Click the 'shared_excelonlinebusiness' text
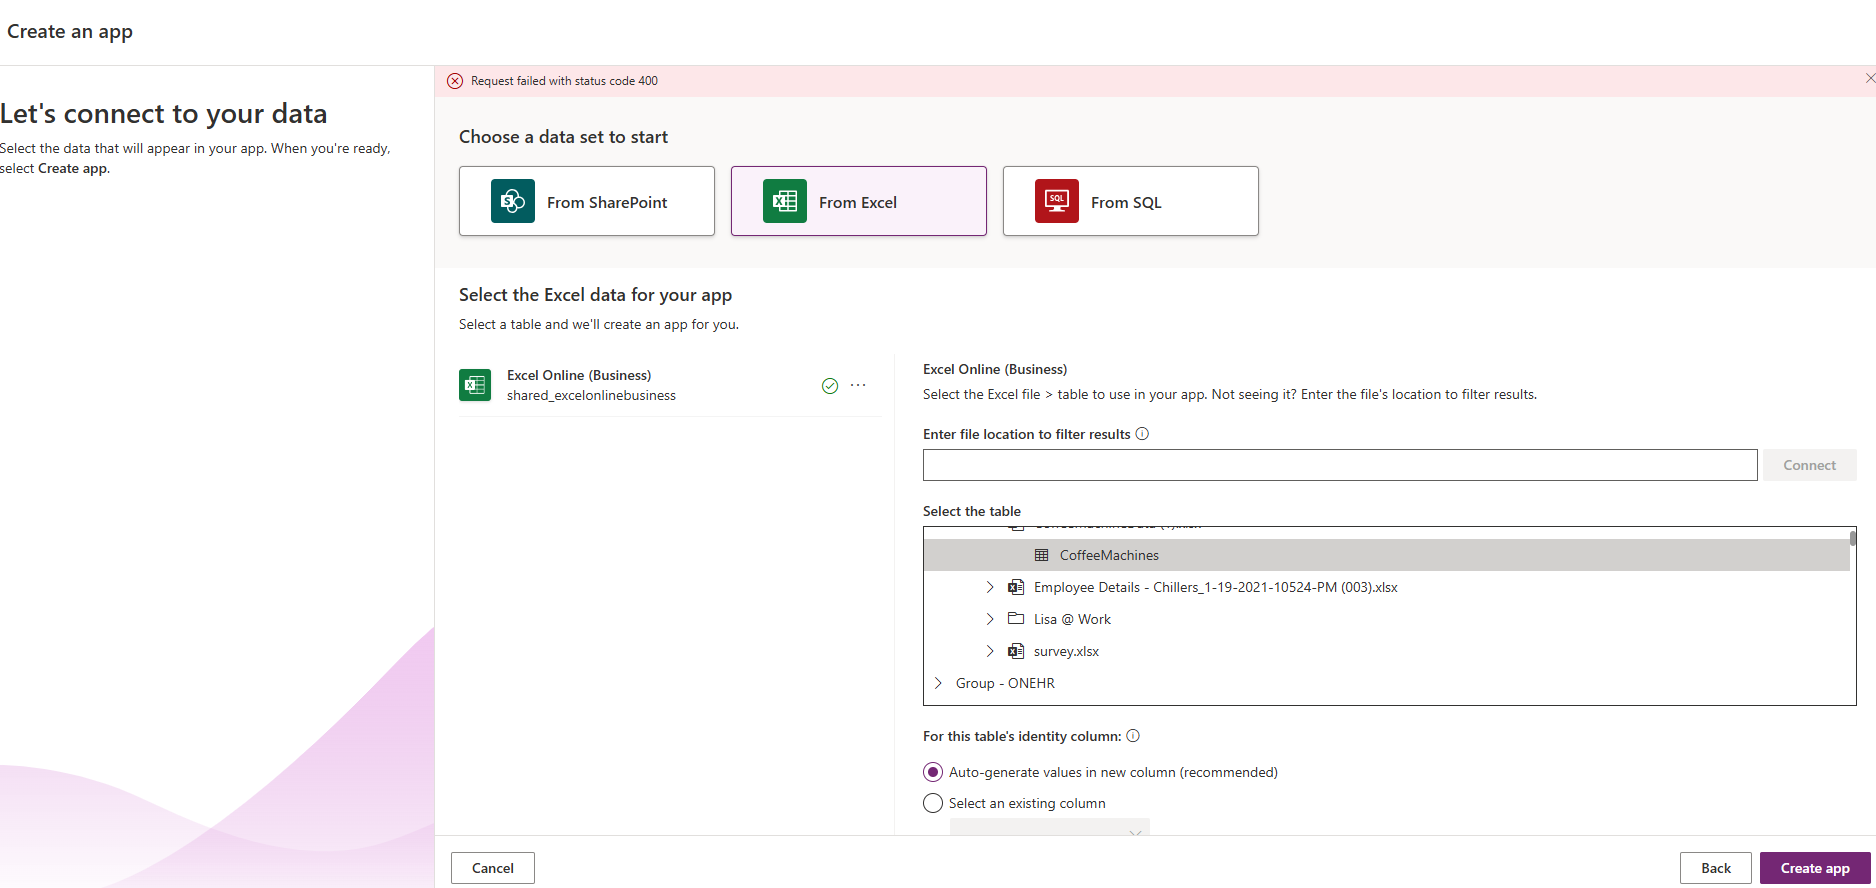This screenshot has width=1876, height=888. tap(591, 396)
